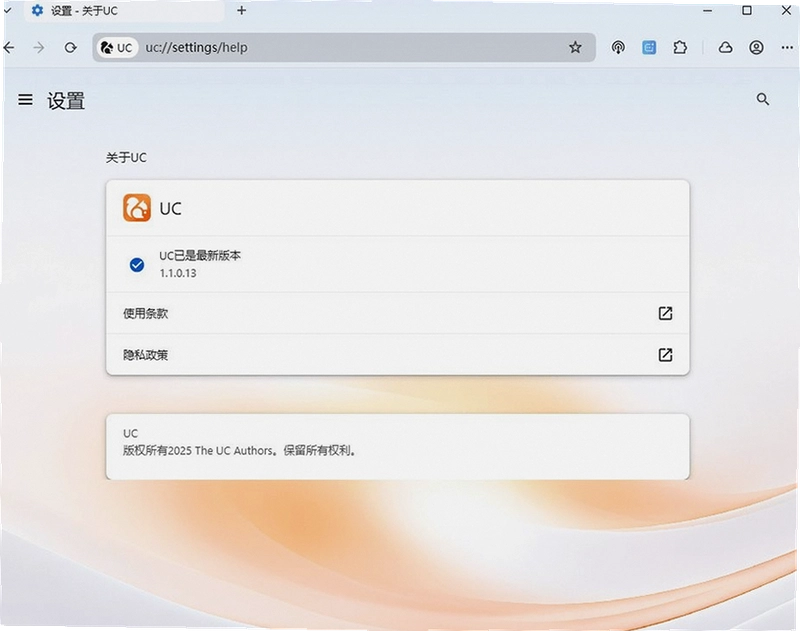Open the extensions puzzle icon
Viewport: 800px width, 631px height.
[680, 47]
